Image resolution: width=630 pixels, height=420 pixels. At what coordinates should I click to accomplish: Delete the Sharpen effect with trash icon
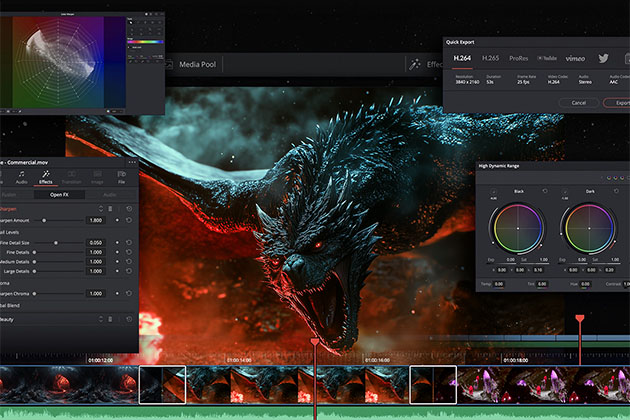point(110,209)
